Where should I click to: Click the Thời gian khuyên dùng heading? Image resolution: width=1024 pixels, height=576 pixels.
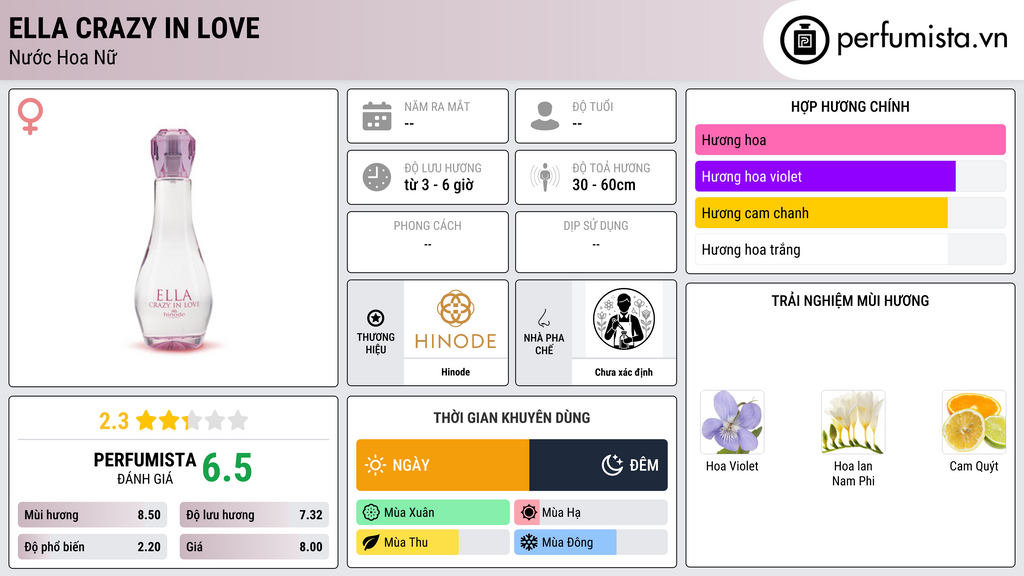(x=512, y=417)
